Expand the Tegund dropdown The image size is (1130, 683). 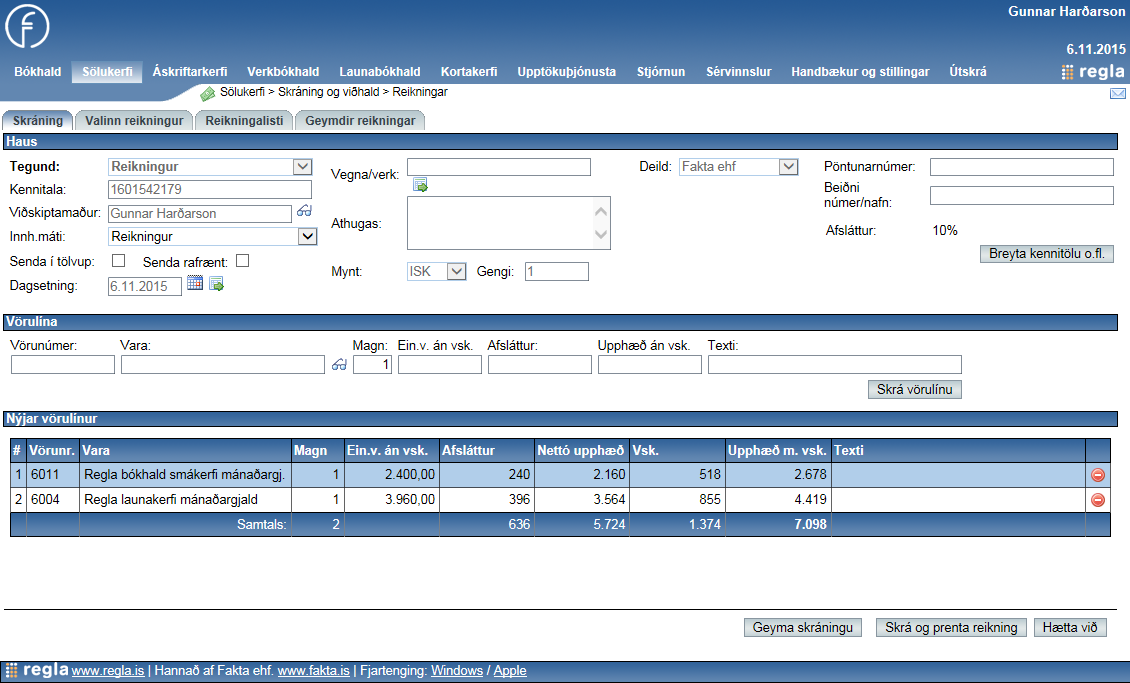click(x=302, y=167)
